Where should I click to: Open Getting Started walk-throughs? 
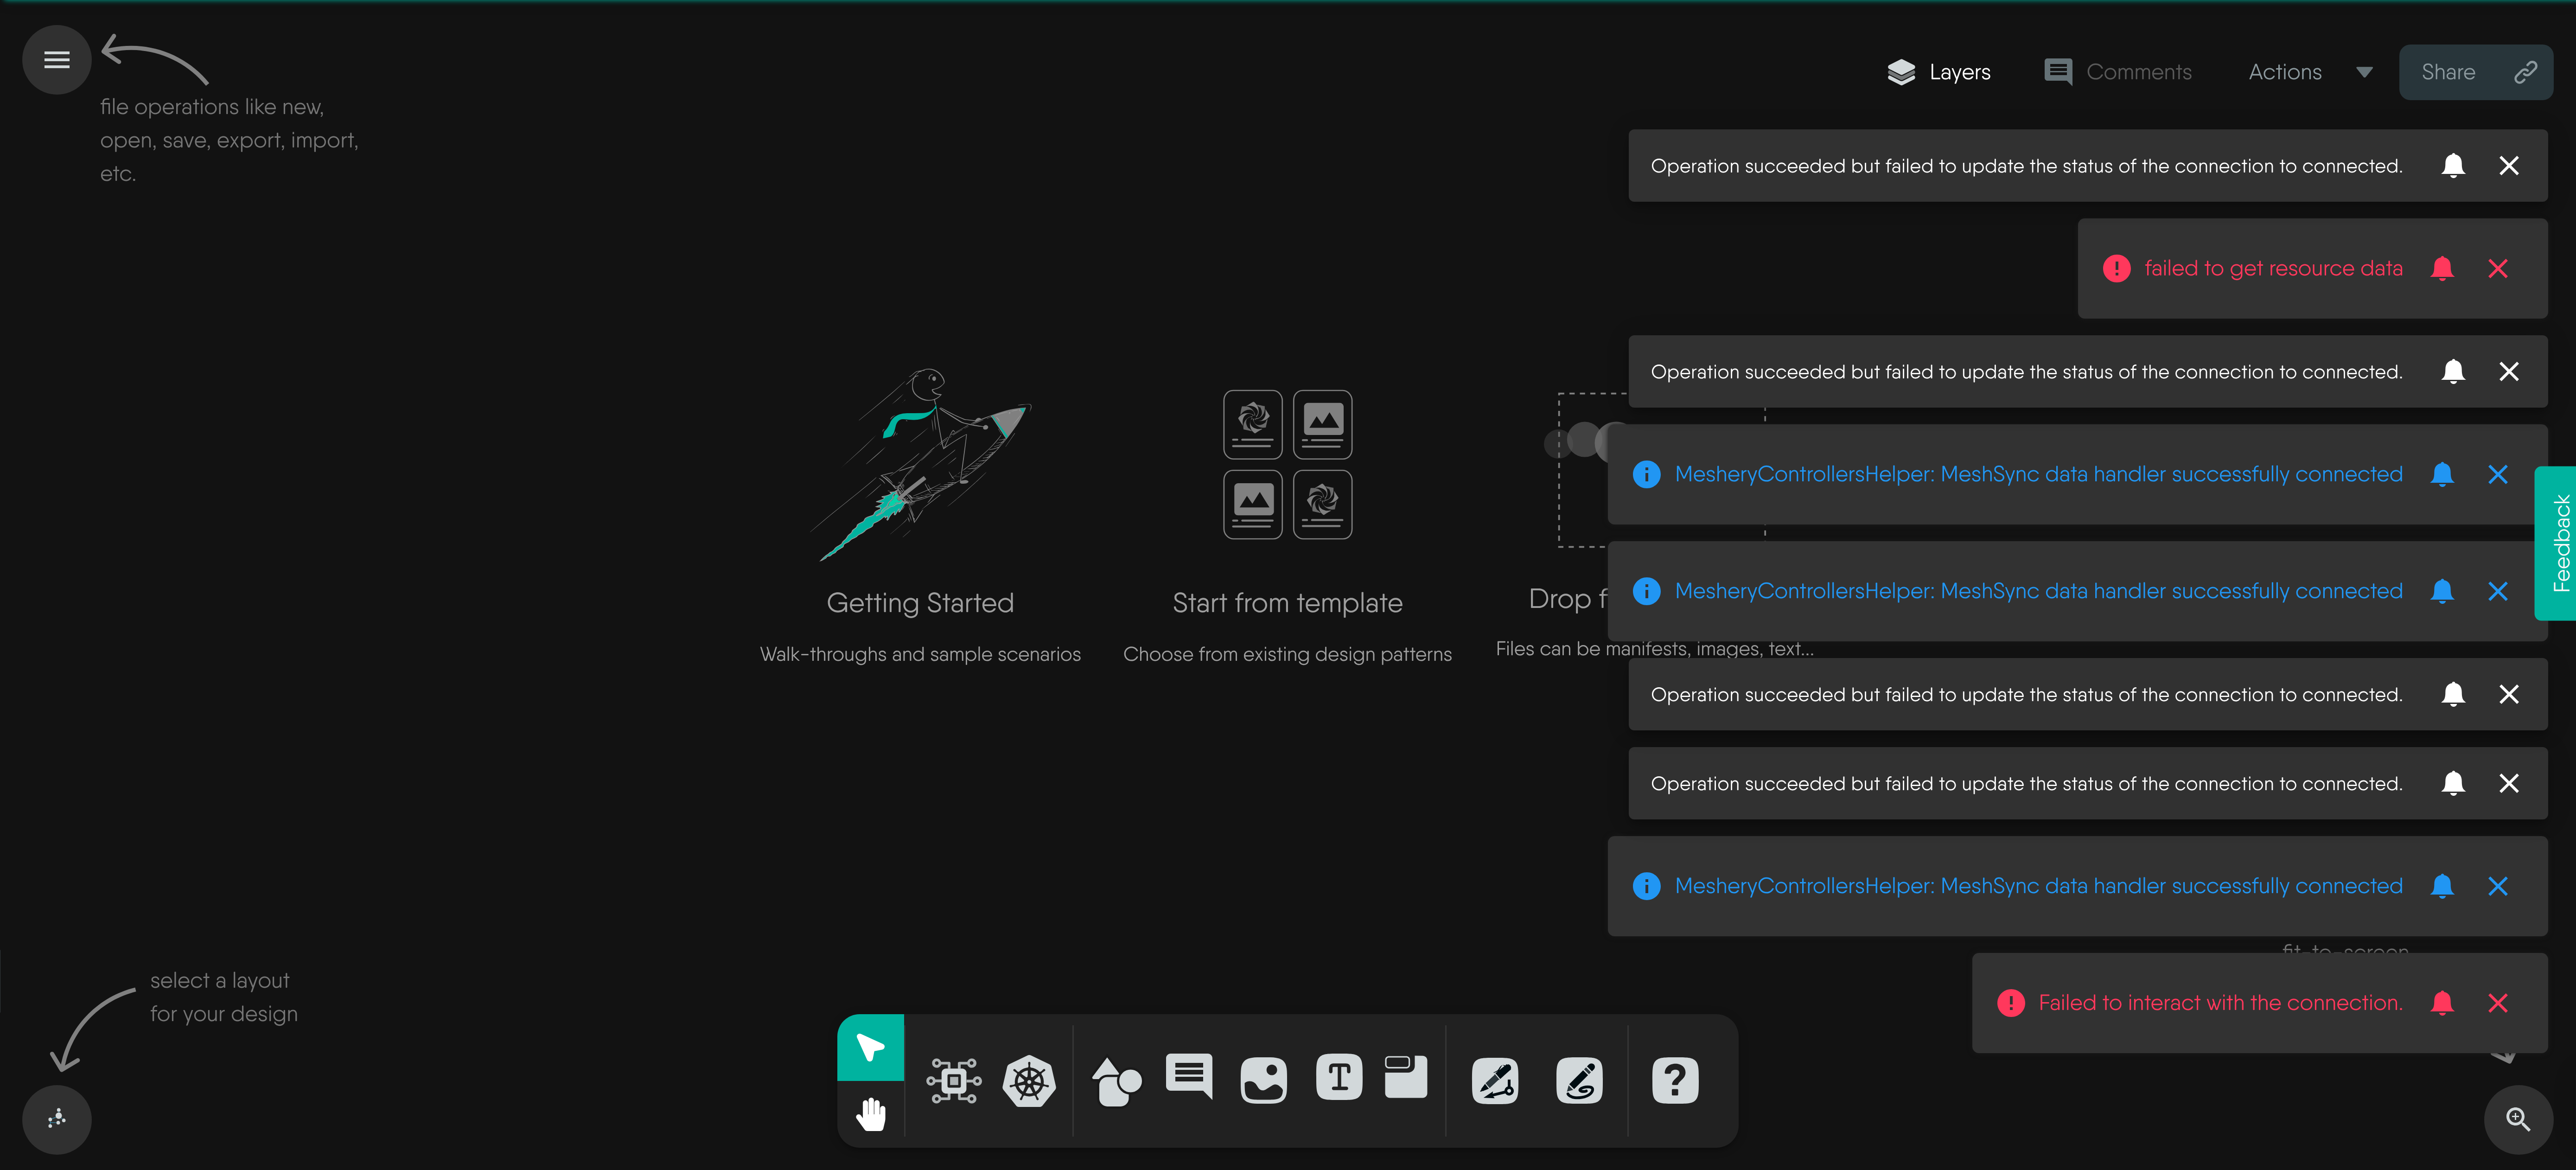(920, 602)
